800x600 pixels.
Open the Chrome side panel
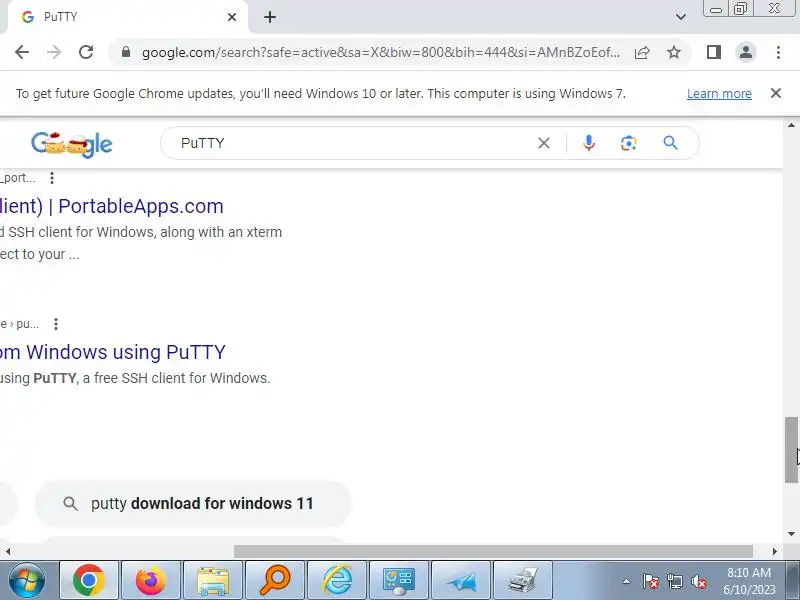(714, 52)
